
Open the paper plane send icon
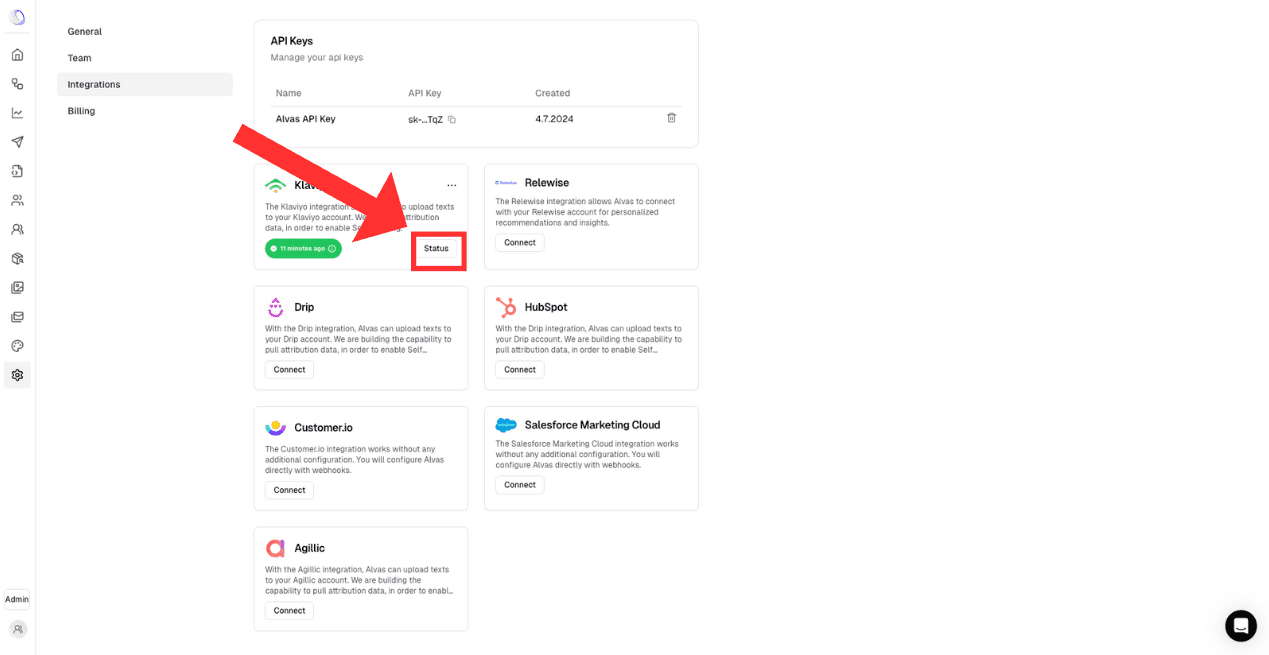click(17, 142)
